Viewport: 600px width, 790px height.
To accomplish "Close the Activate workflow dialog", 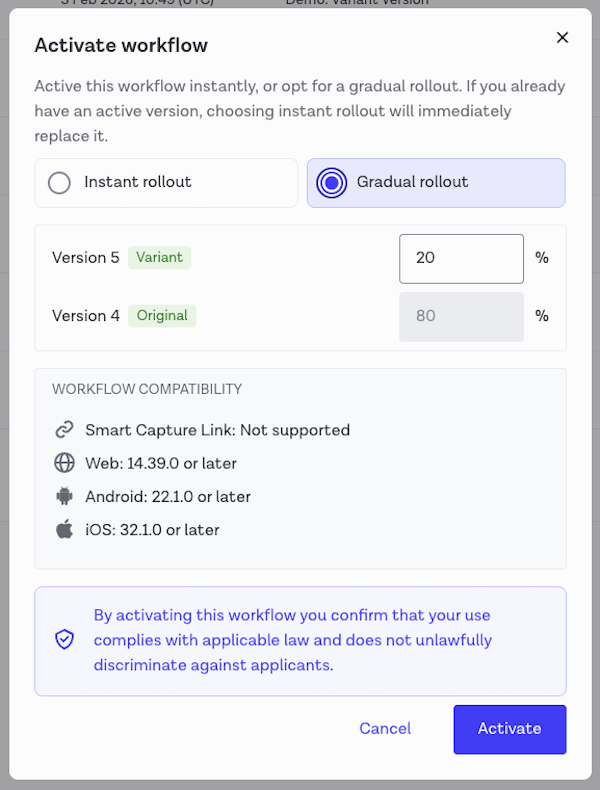I will pos(562,38).
